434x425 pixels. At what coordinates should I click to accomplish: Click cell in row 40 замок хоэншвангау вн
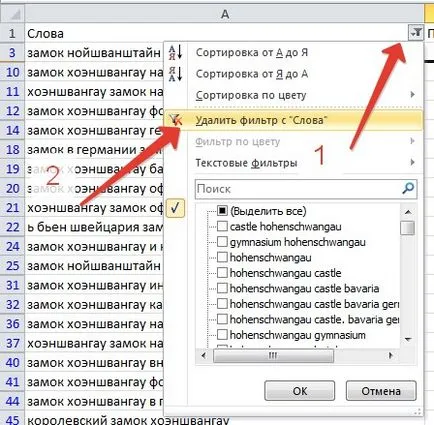(x=94, y=362)
